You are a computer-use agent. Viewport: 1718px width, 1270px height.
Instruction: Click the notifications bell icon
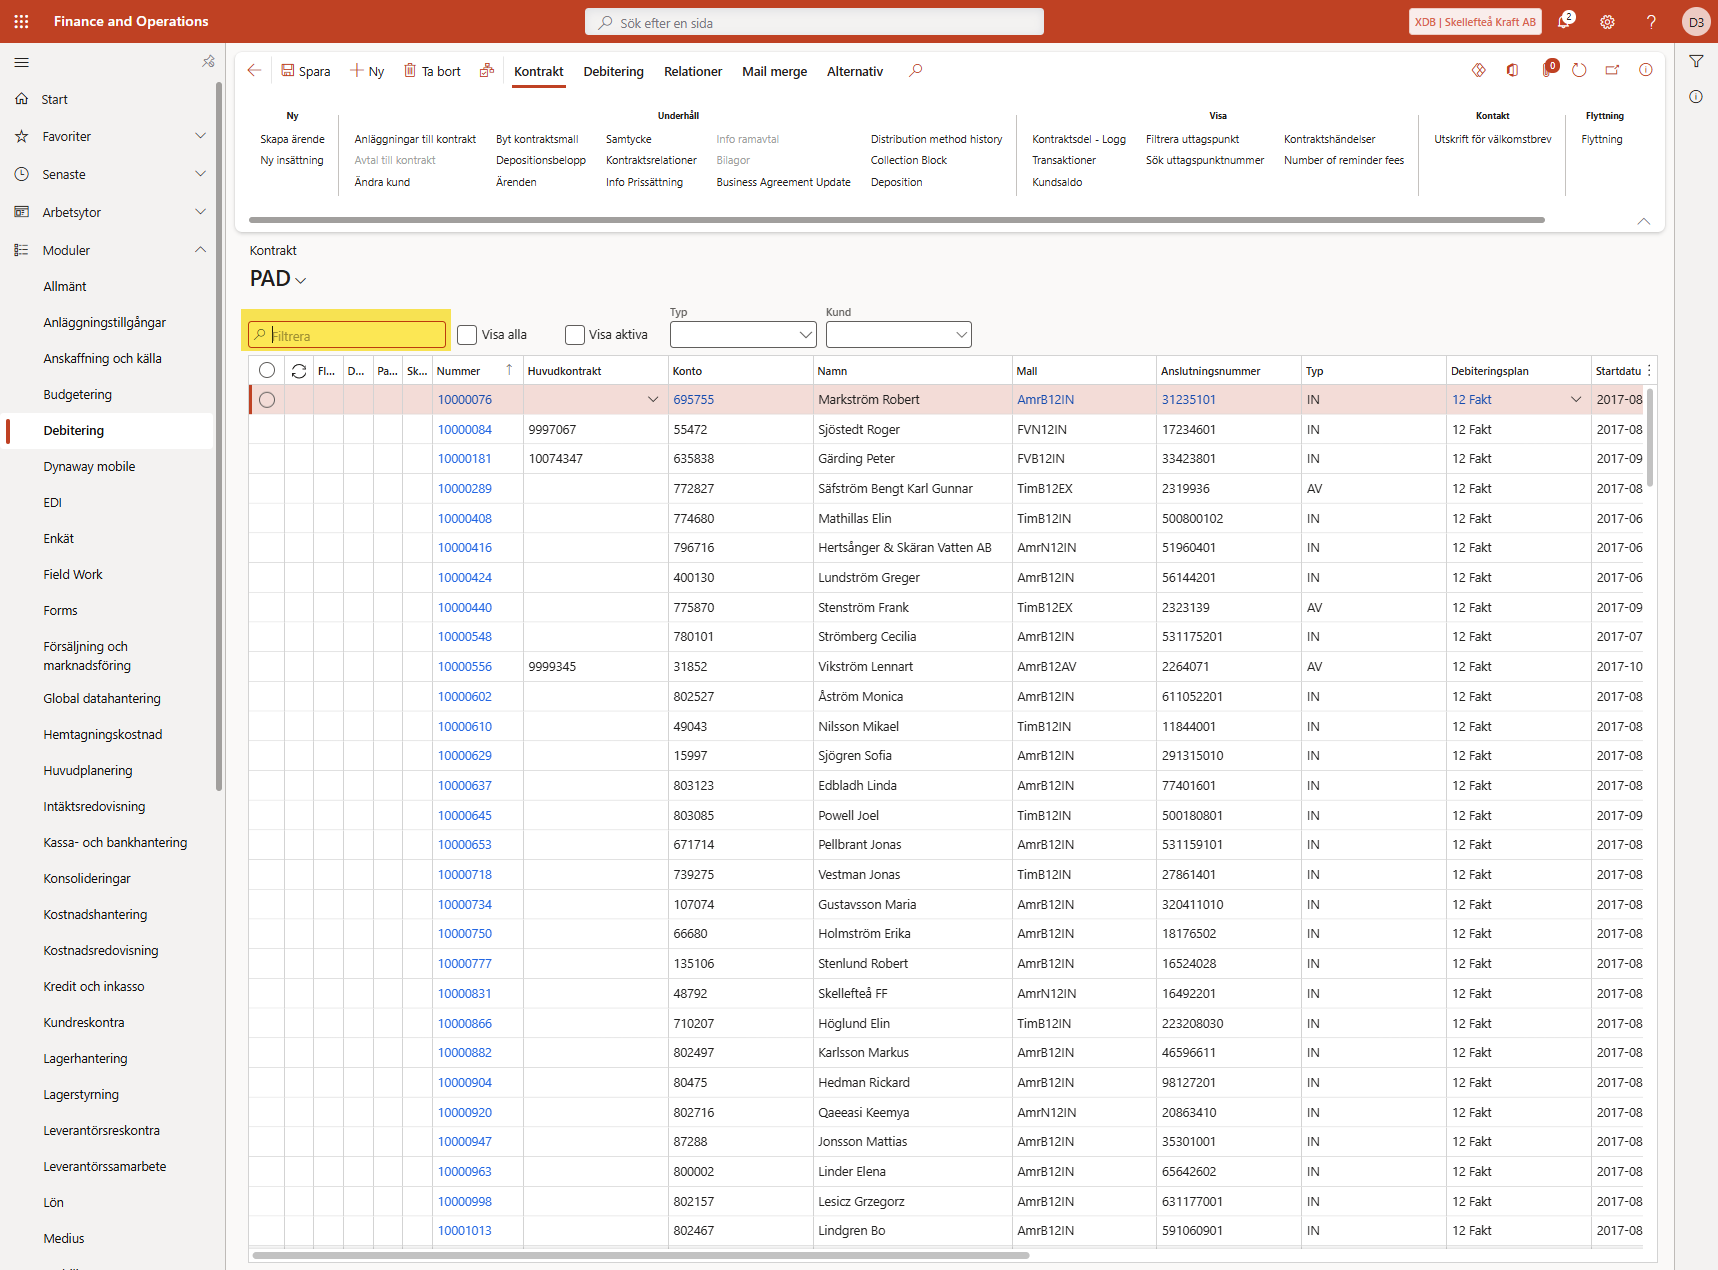pos(1564,22)
